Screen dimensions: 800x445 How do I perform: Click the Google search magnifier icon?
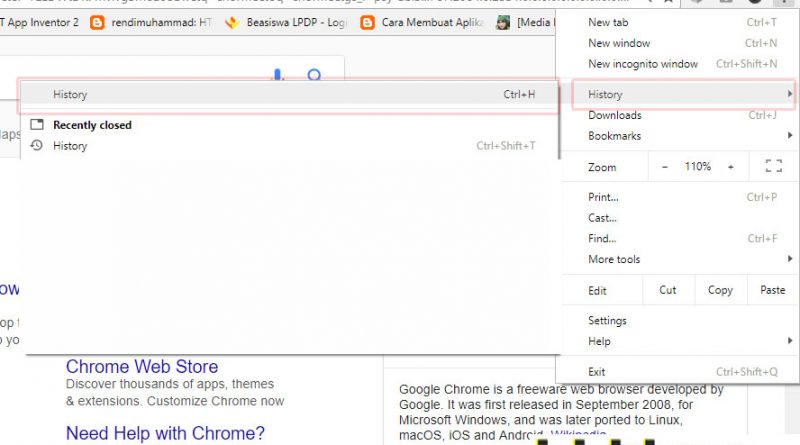click(314, 75)
